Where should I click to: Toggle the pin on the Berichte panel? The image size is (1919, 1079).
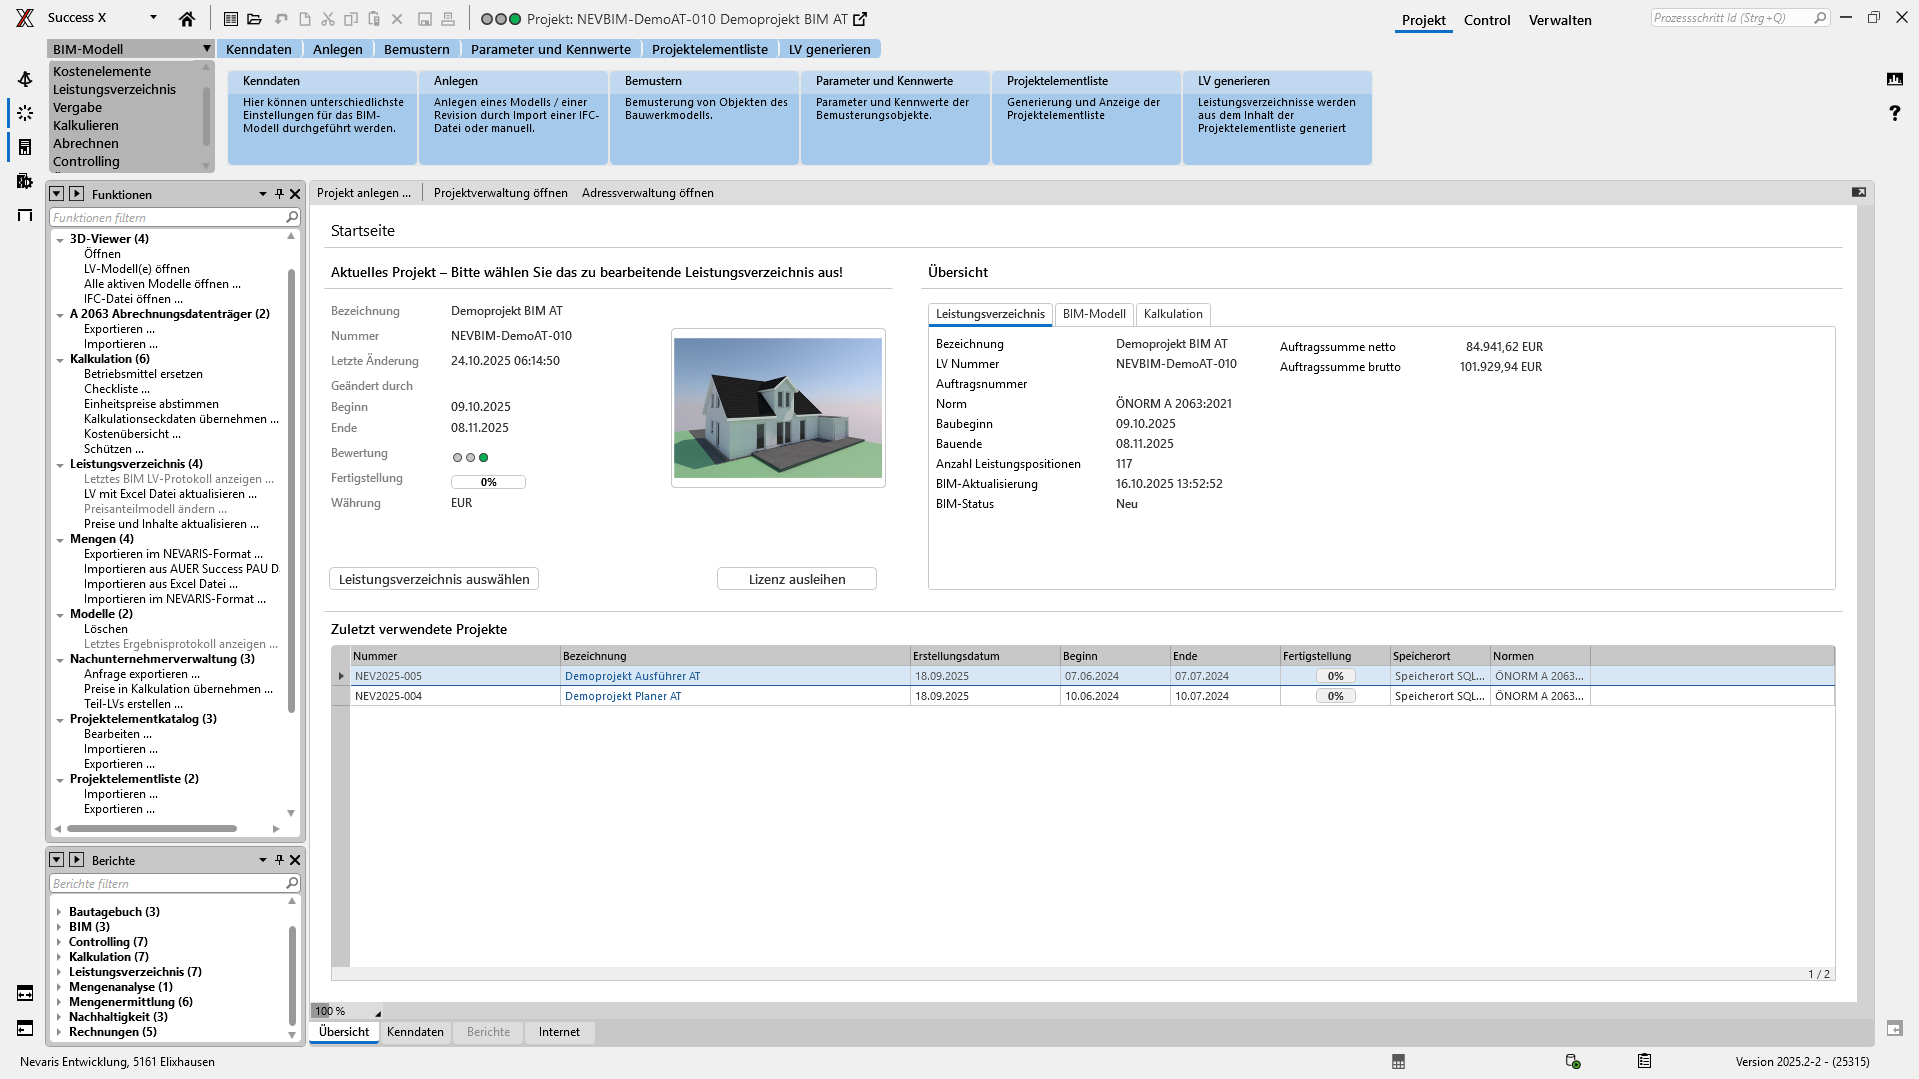click(279, 860)
